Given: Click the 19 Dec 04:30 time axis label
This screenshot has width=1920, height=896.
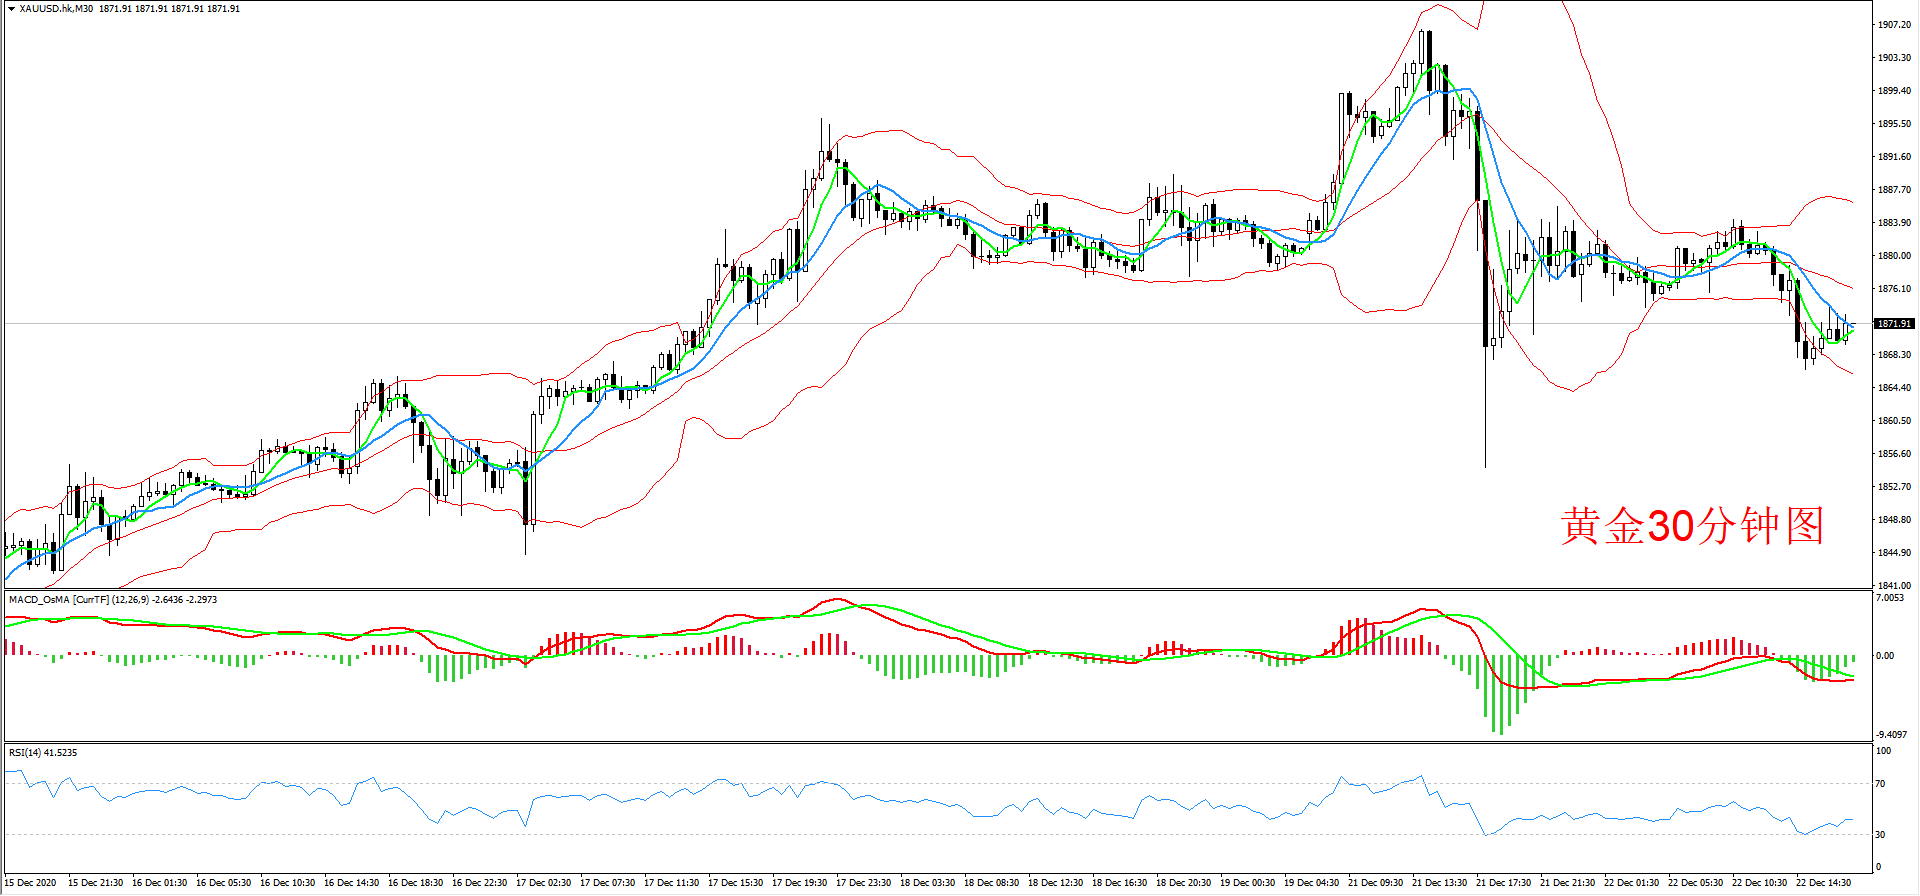Looking at the screenshot, I should [x=1311, y=883].
